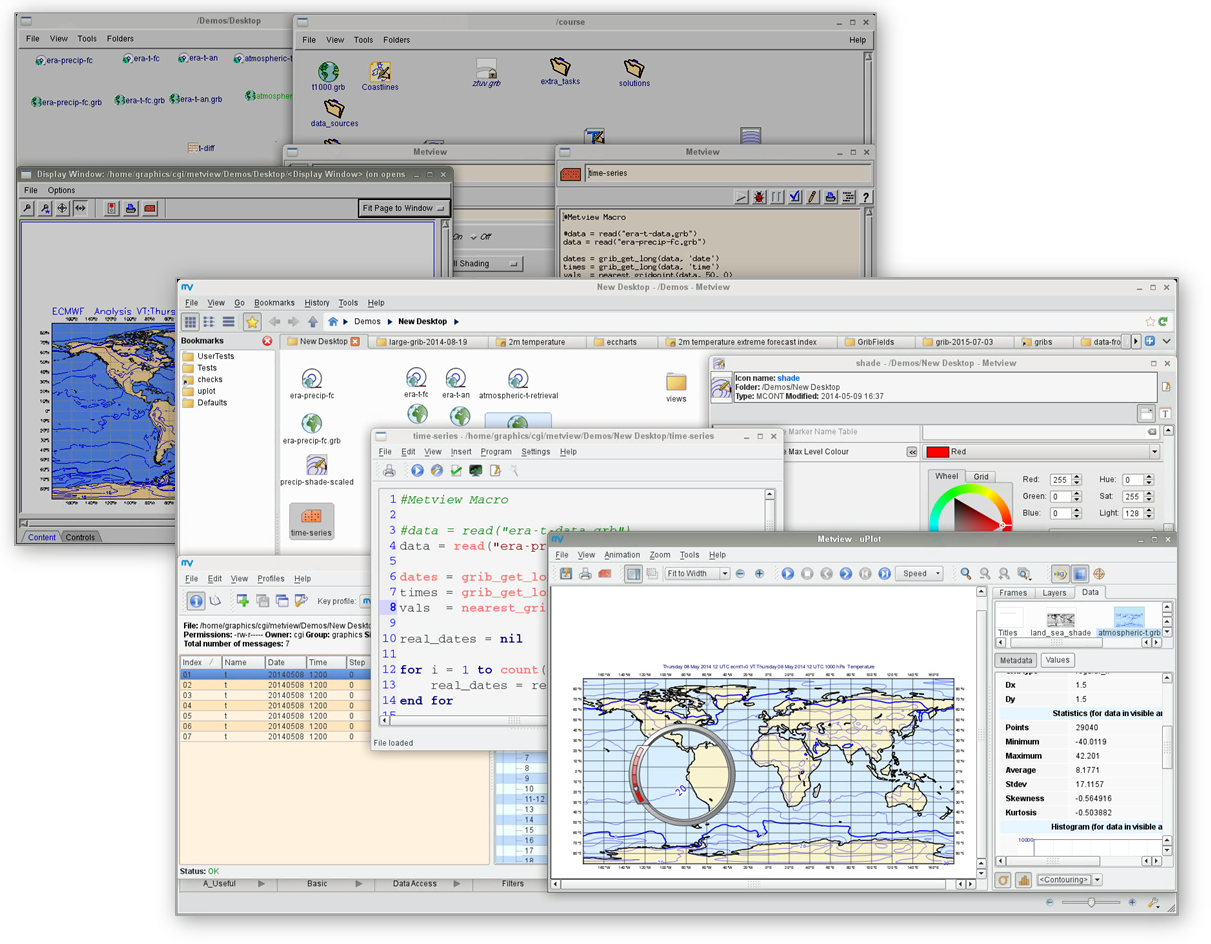Click the help question icon in old macro editor
Image resolution: width=1211 pixels, height=944 pixels.
[x=866, y=198]
